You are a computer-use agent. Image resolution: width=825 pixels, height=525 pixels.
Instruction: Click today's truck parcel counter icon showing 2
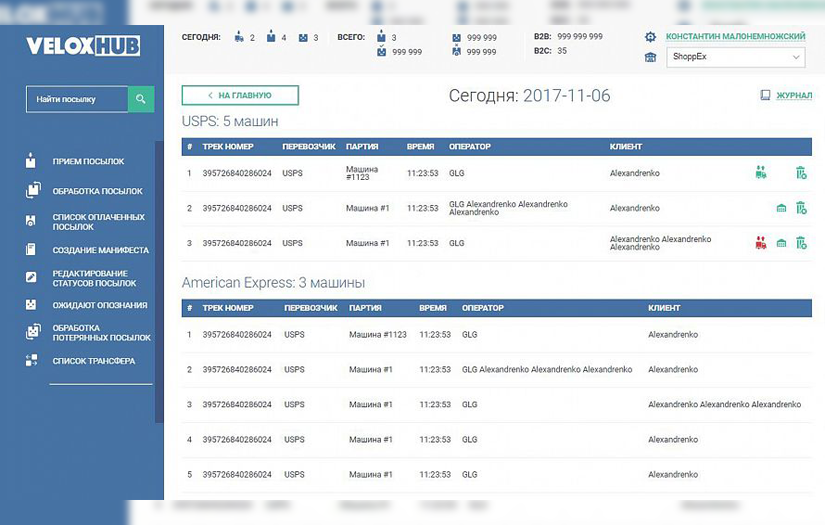pos(239,37)
